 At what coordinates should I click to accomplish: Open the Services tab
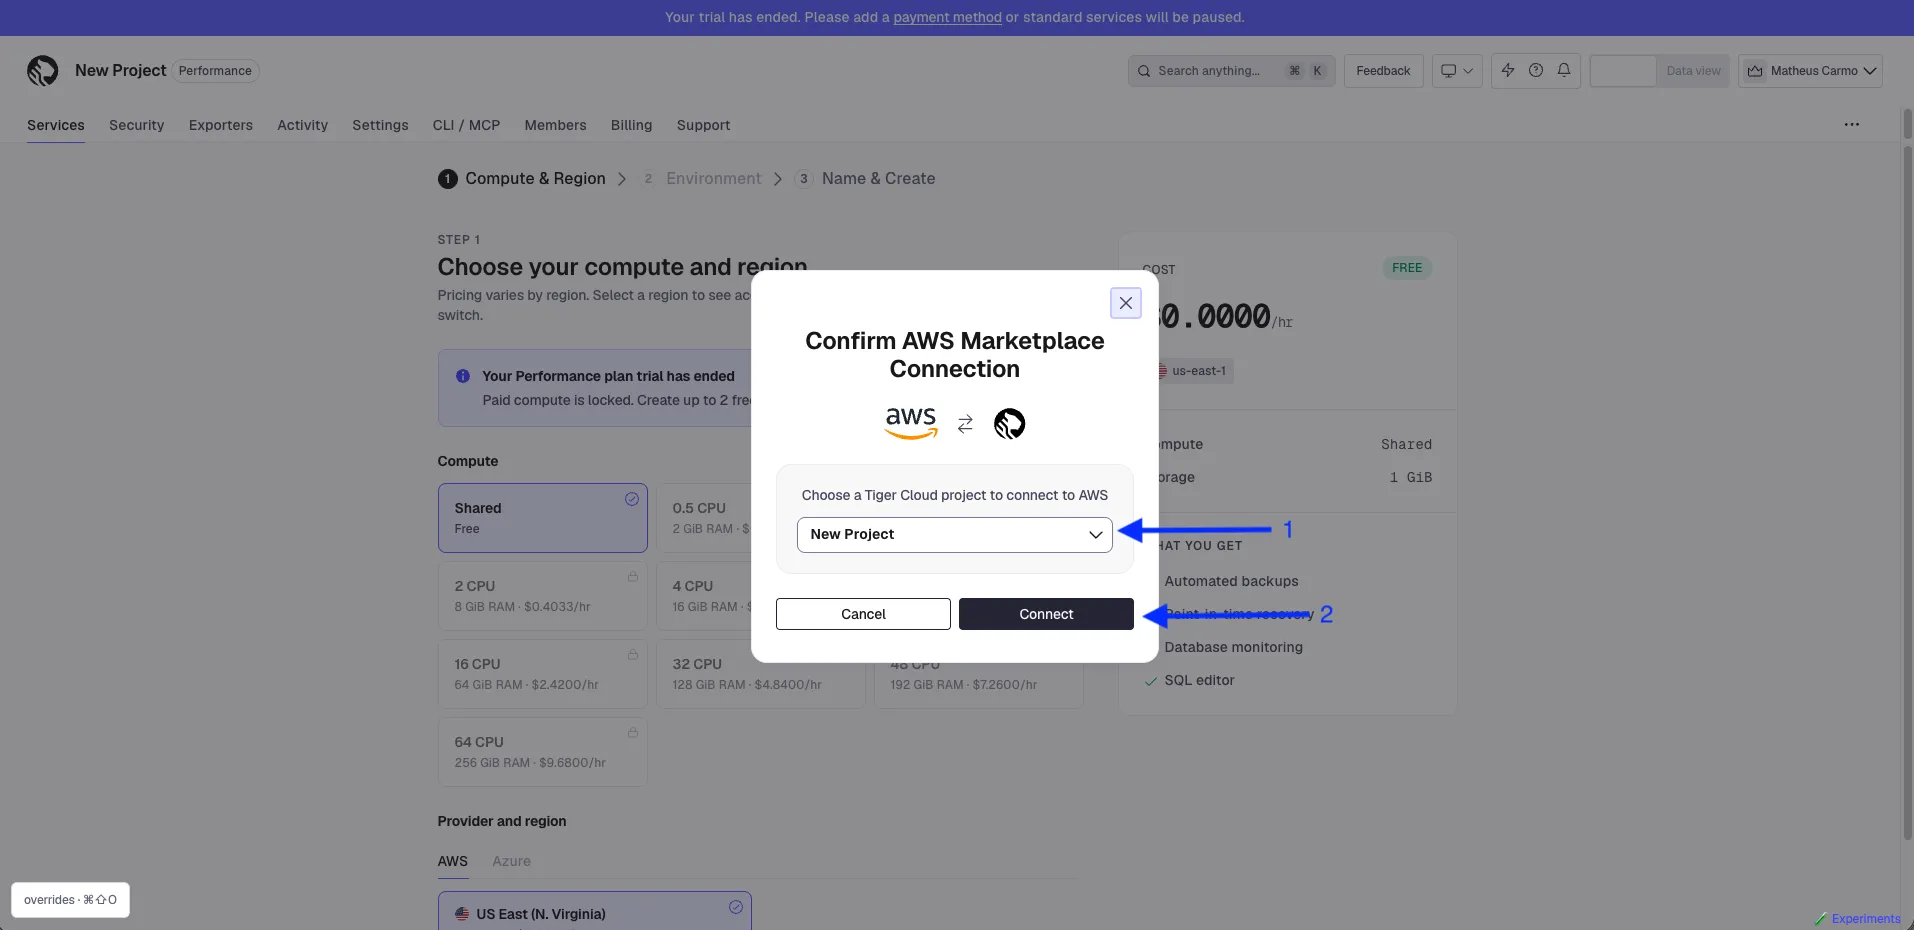point(56,125)
